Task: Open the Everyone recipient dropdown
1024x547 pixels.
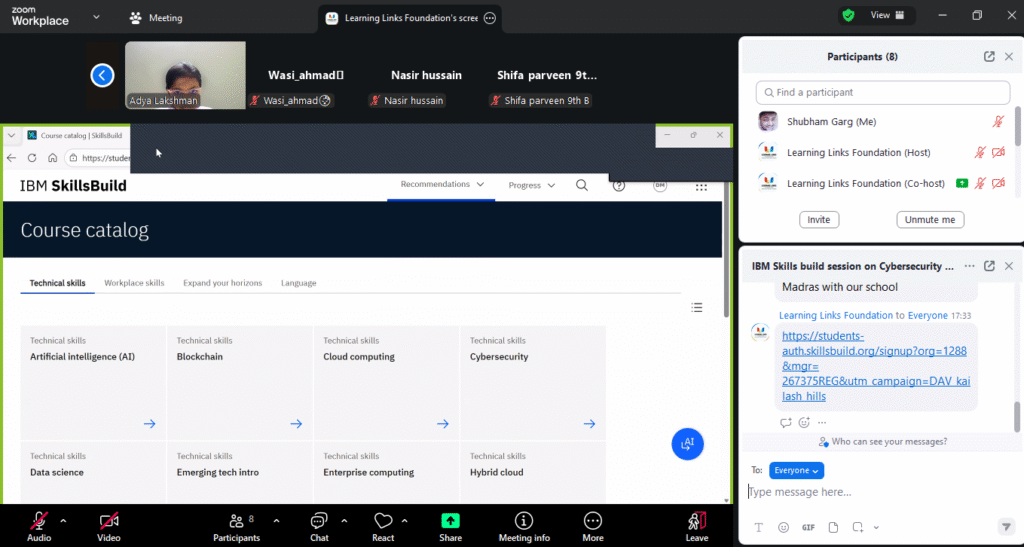Action: (x=796, y=470)
